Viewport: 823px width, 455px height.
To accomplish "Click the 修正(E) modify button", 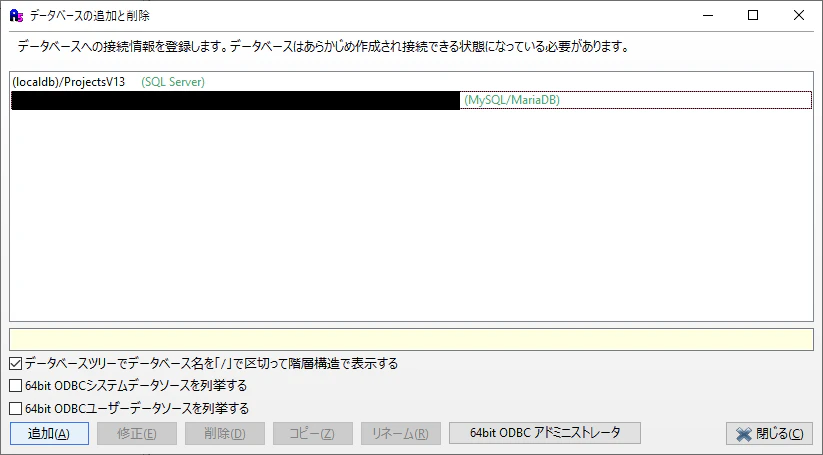I will [137, 433].
